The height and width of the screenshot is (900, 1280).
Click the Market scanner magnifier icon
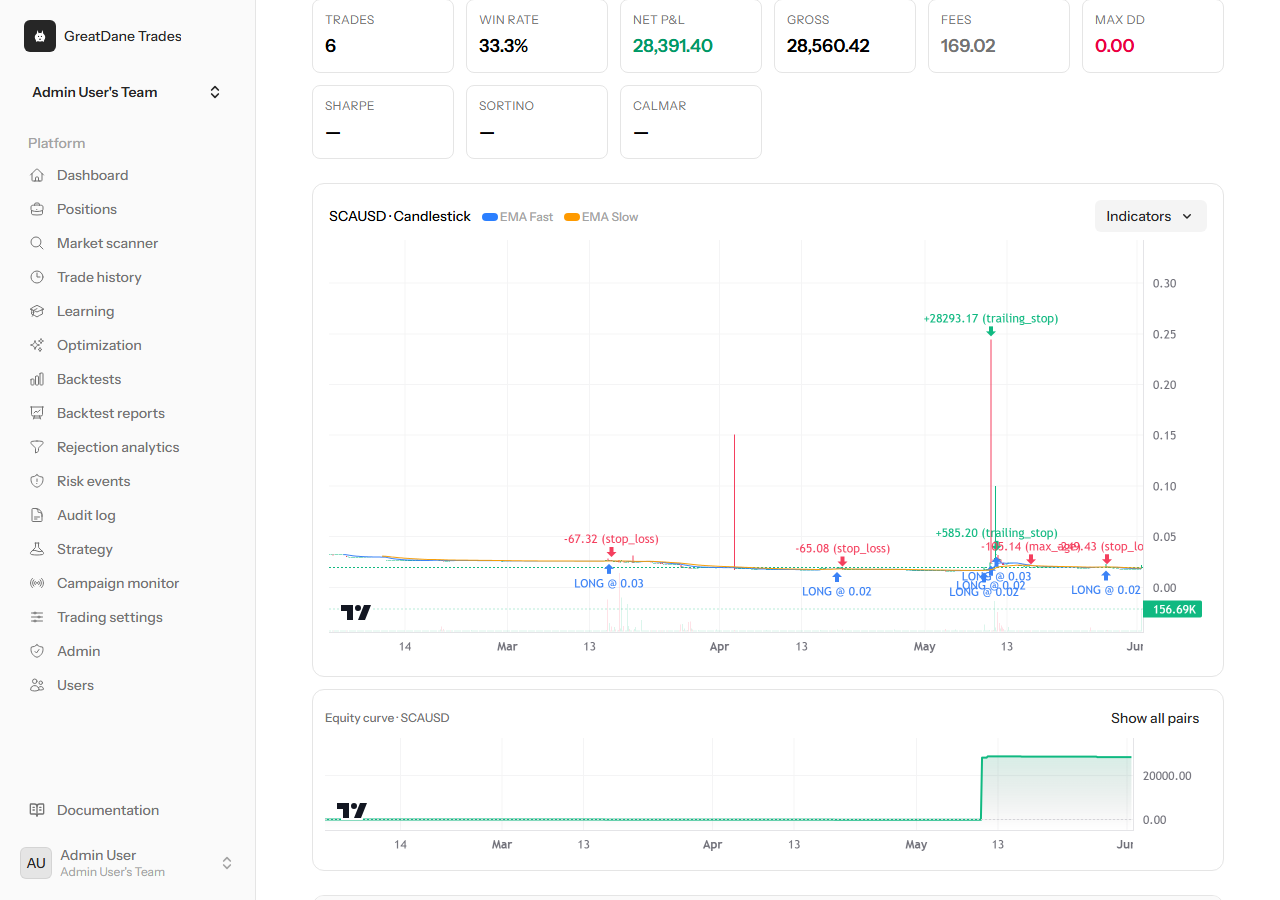tap(37, 243)
